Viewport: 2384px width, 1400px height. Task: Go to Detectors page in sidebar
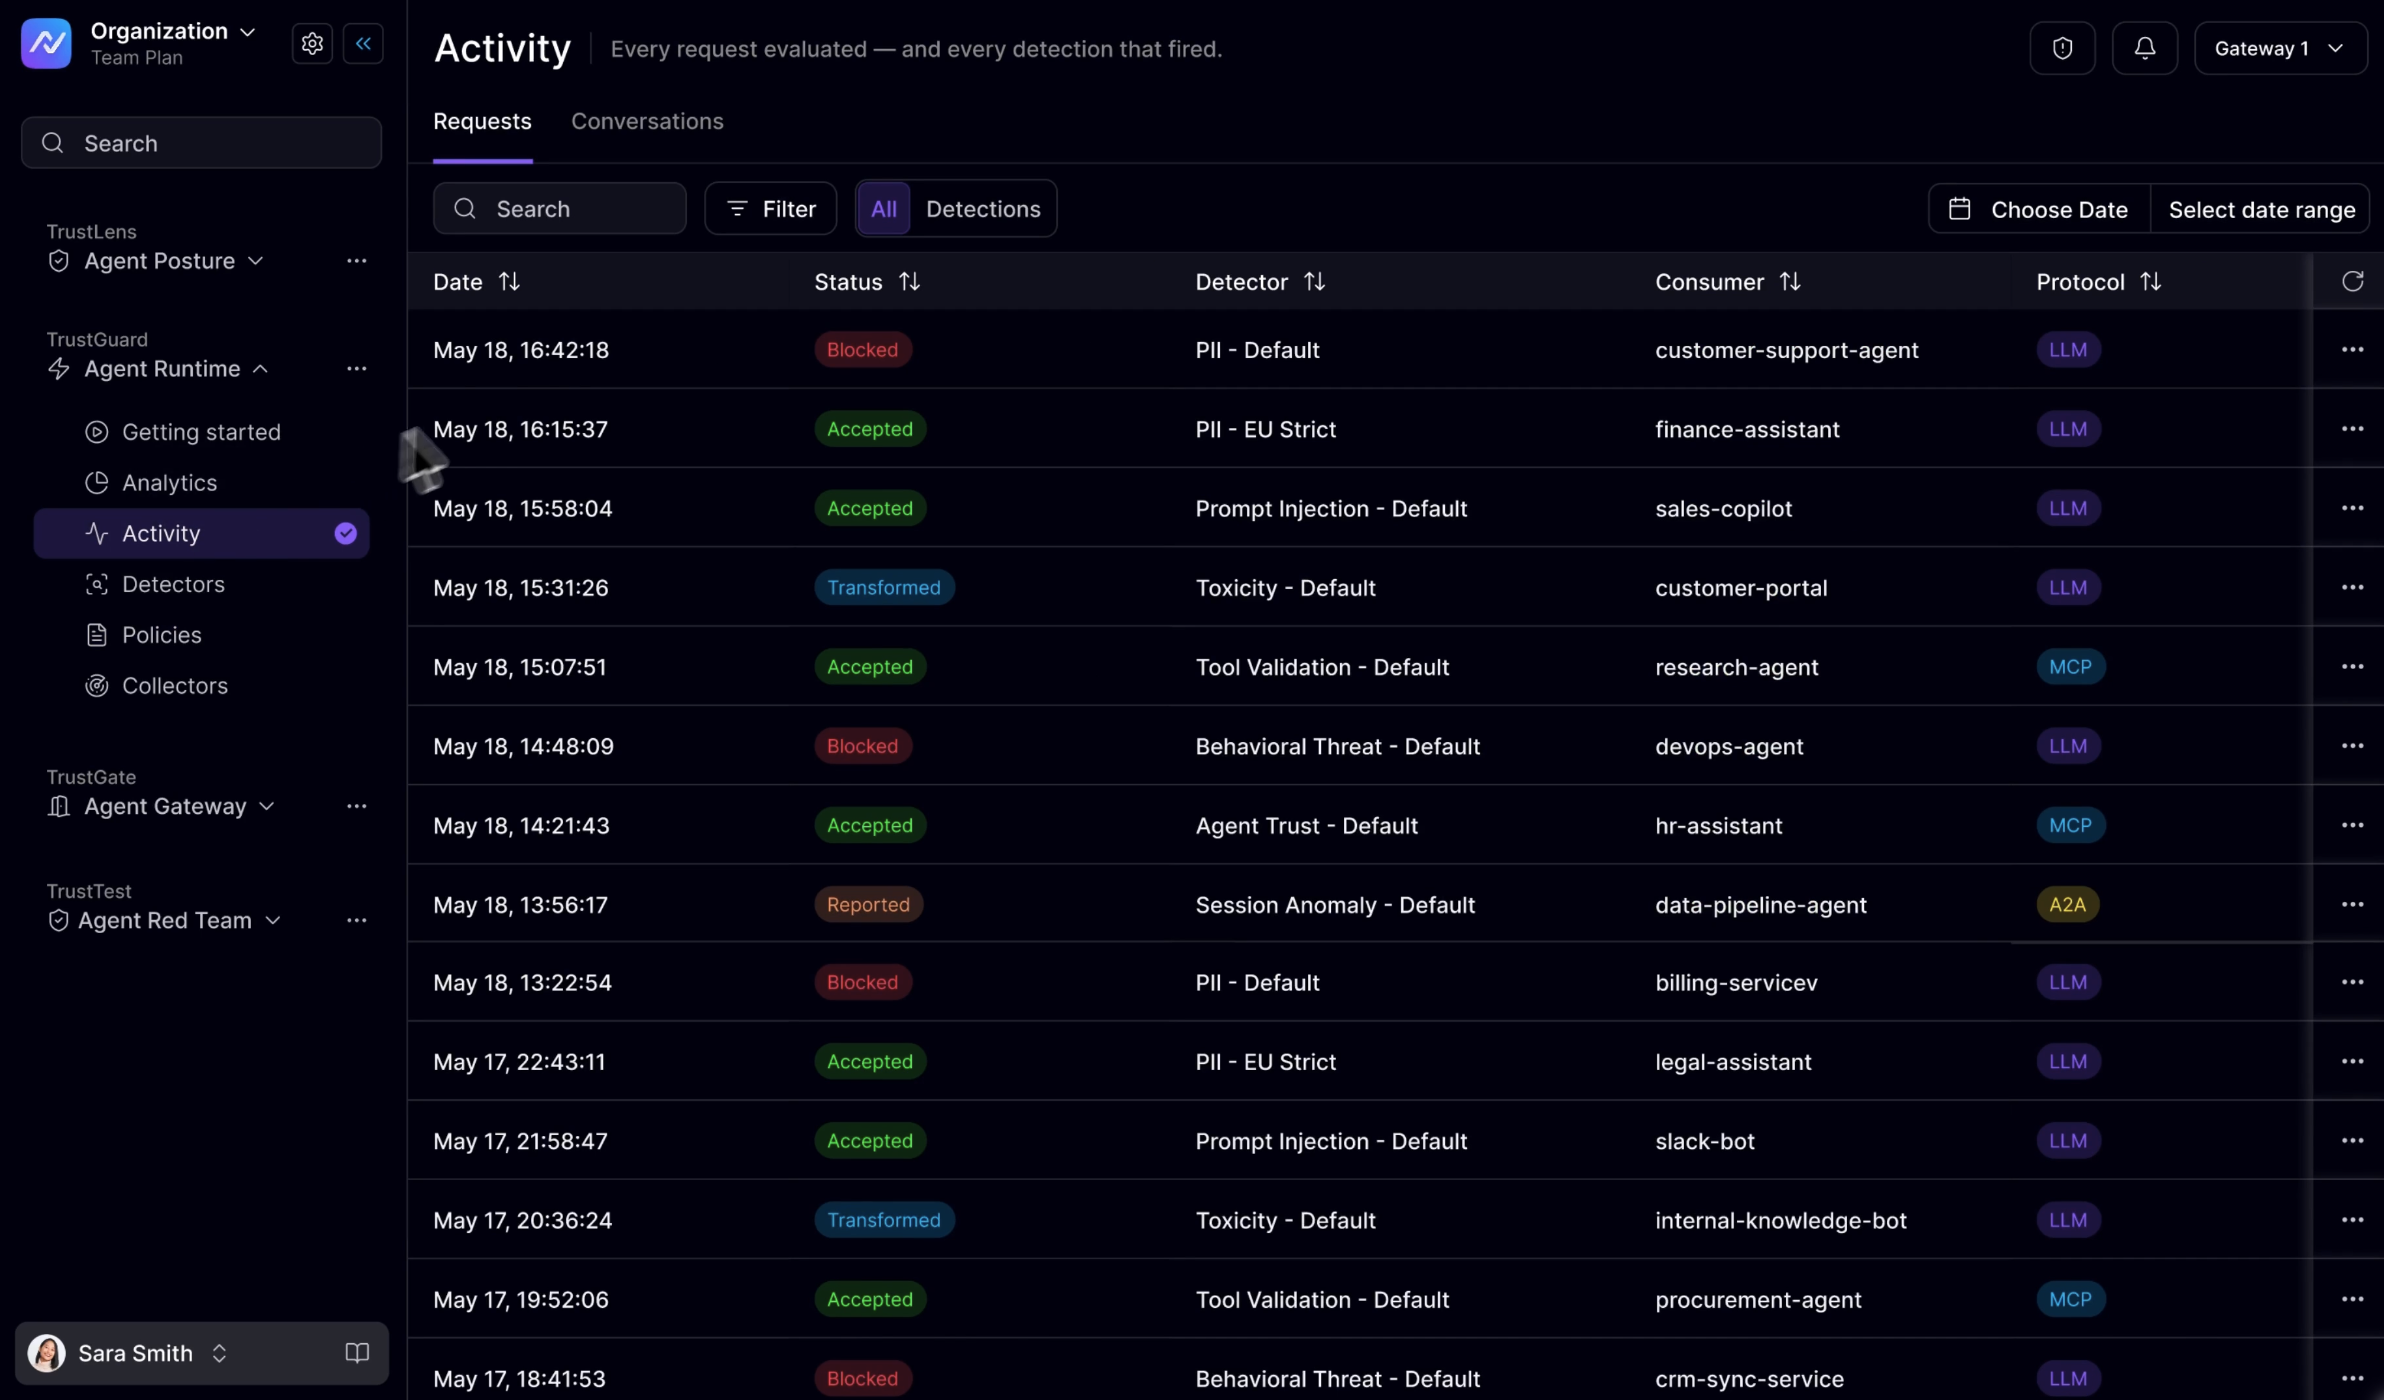click(201, 584)
